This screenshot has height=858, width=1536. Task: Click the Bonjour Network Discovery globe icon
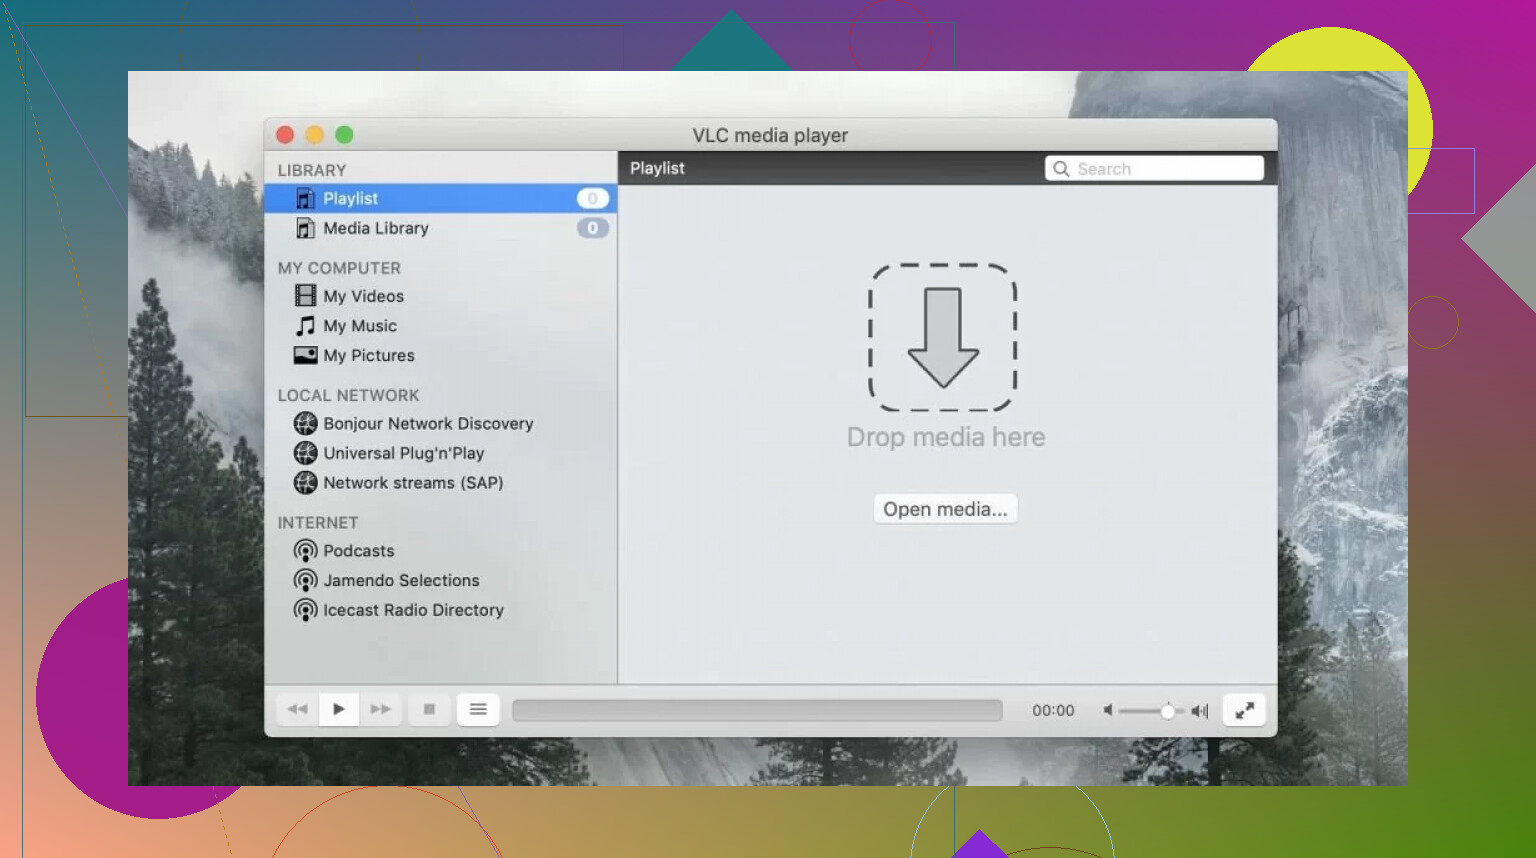click(305, 423)
